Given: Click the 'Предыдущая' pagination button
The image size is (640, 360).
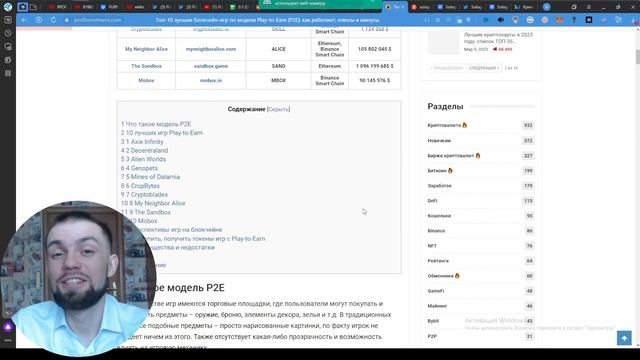Looking at the screenshot, I should (446, 68).
